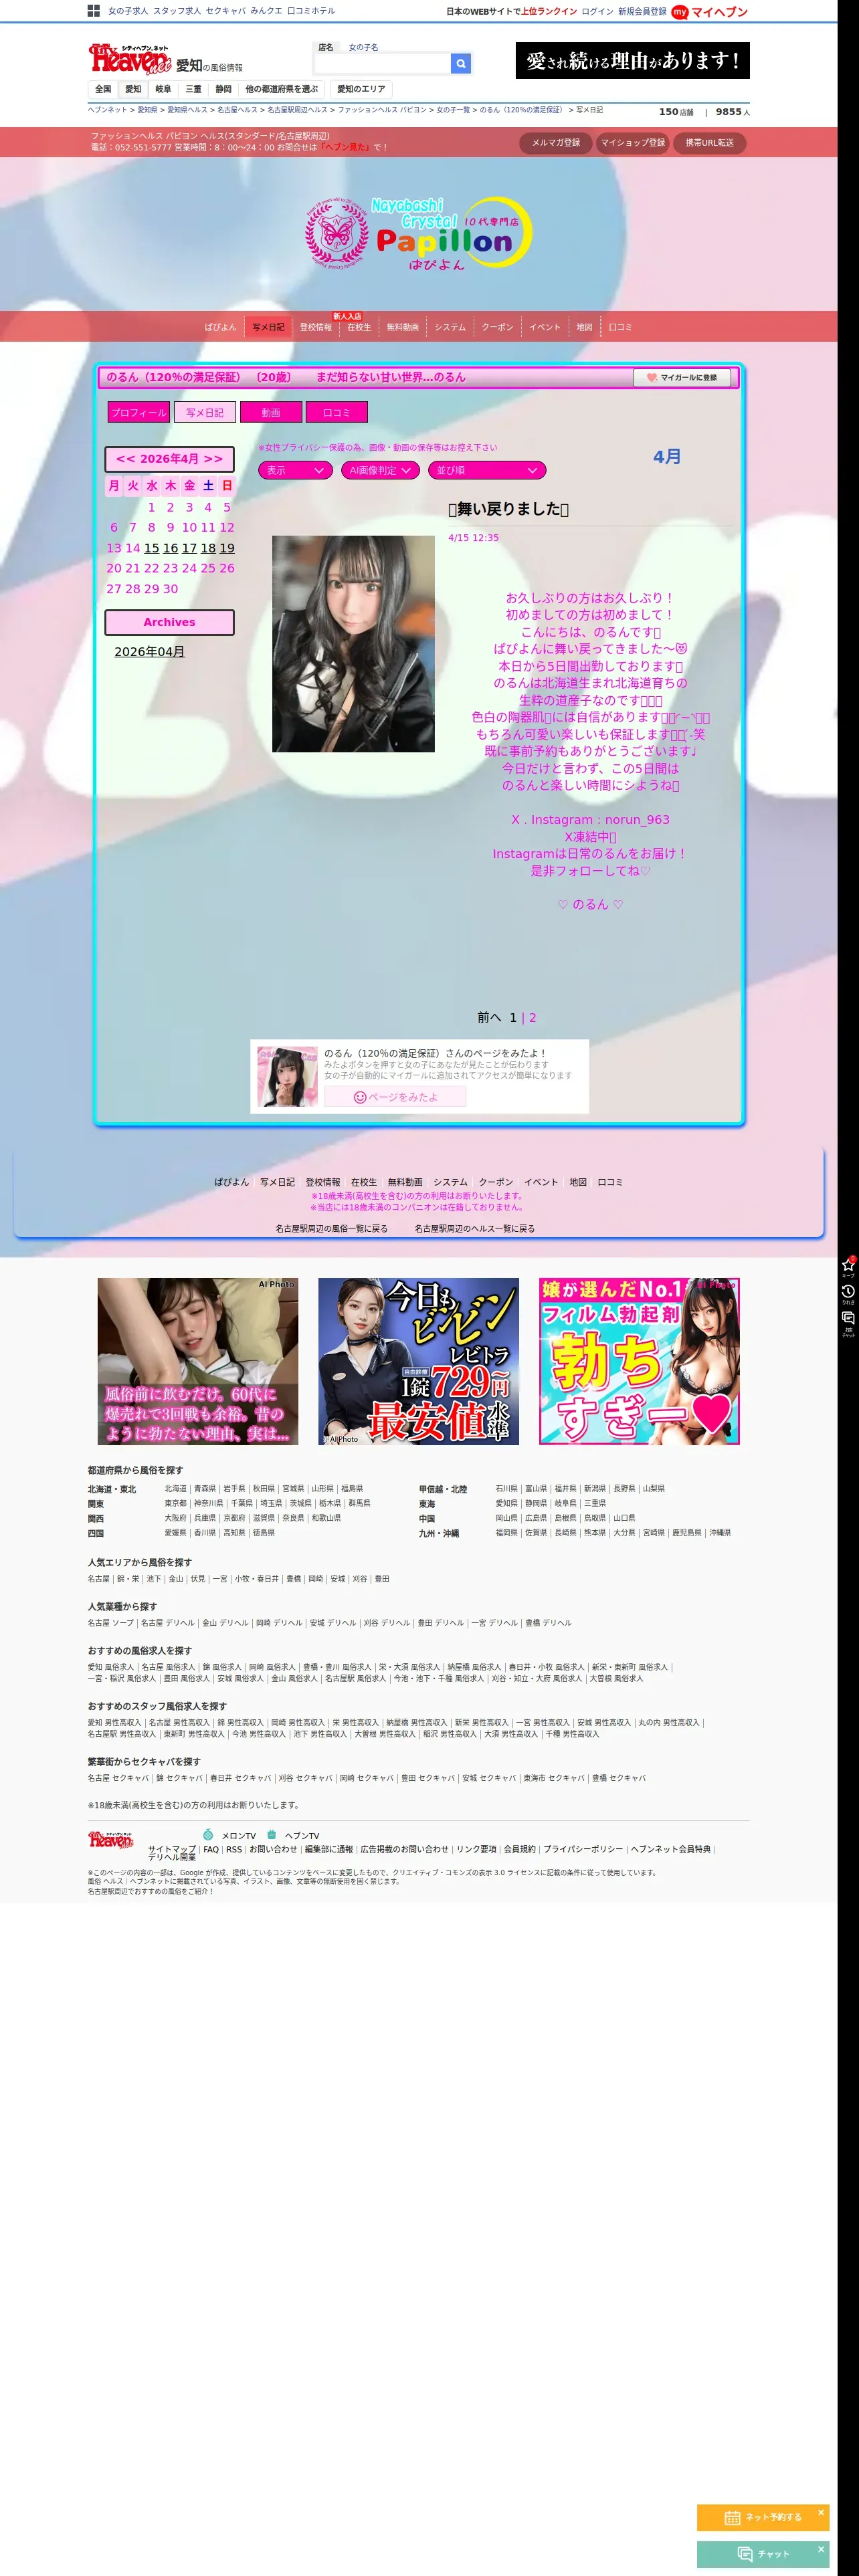The height and width of the screenshot is (2576, 859).
Task: Open the りれき history clock icon
Action: tap(848, 1293)
